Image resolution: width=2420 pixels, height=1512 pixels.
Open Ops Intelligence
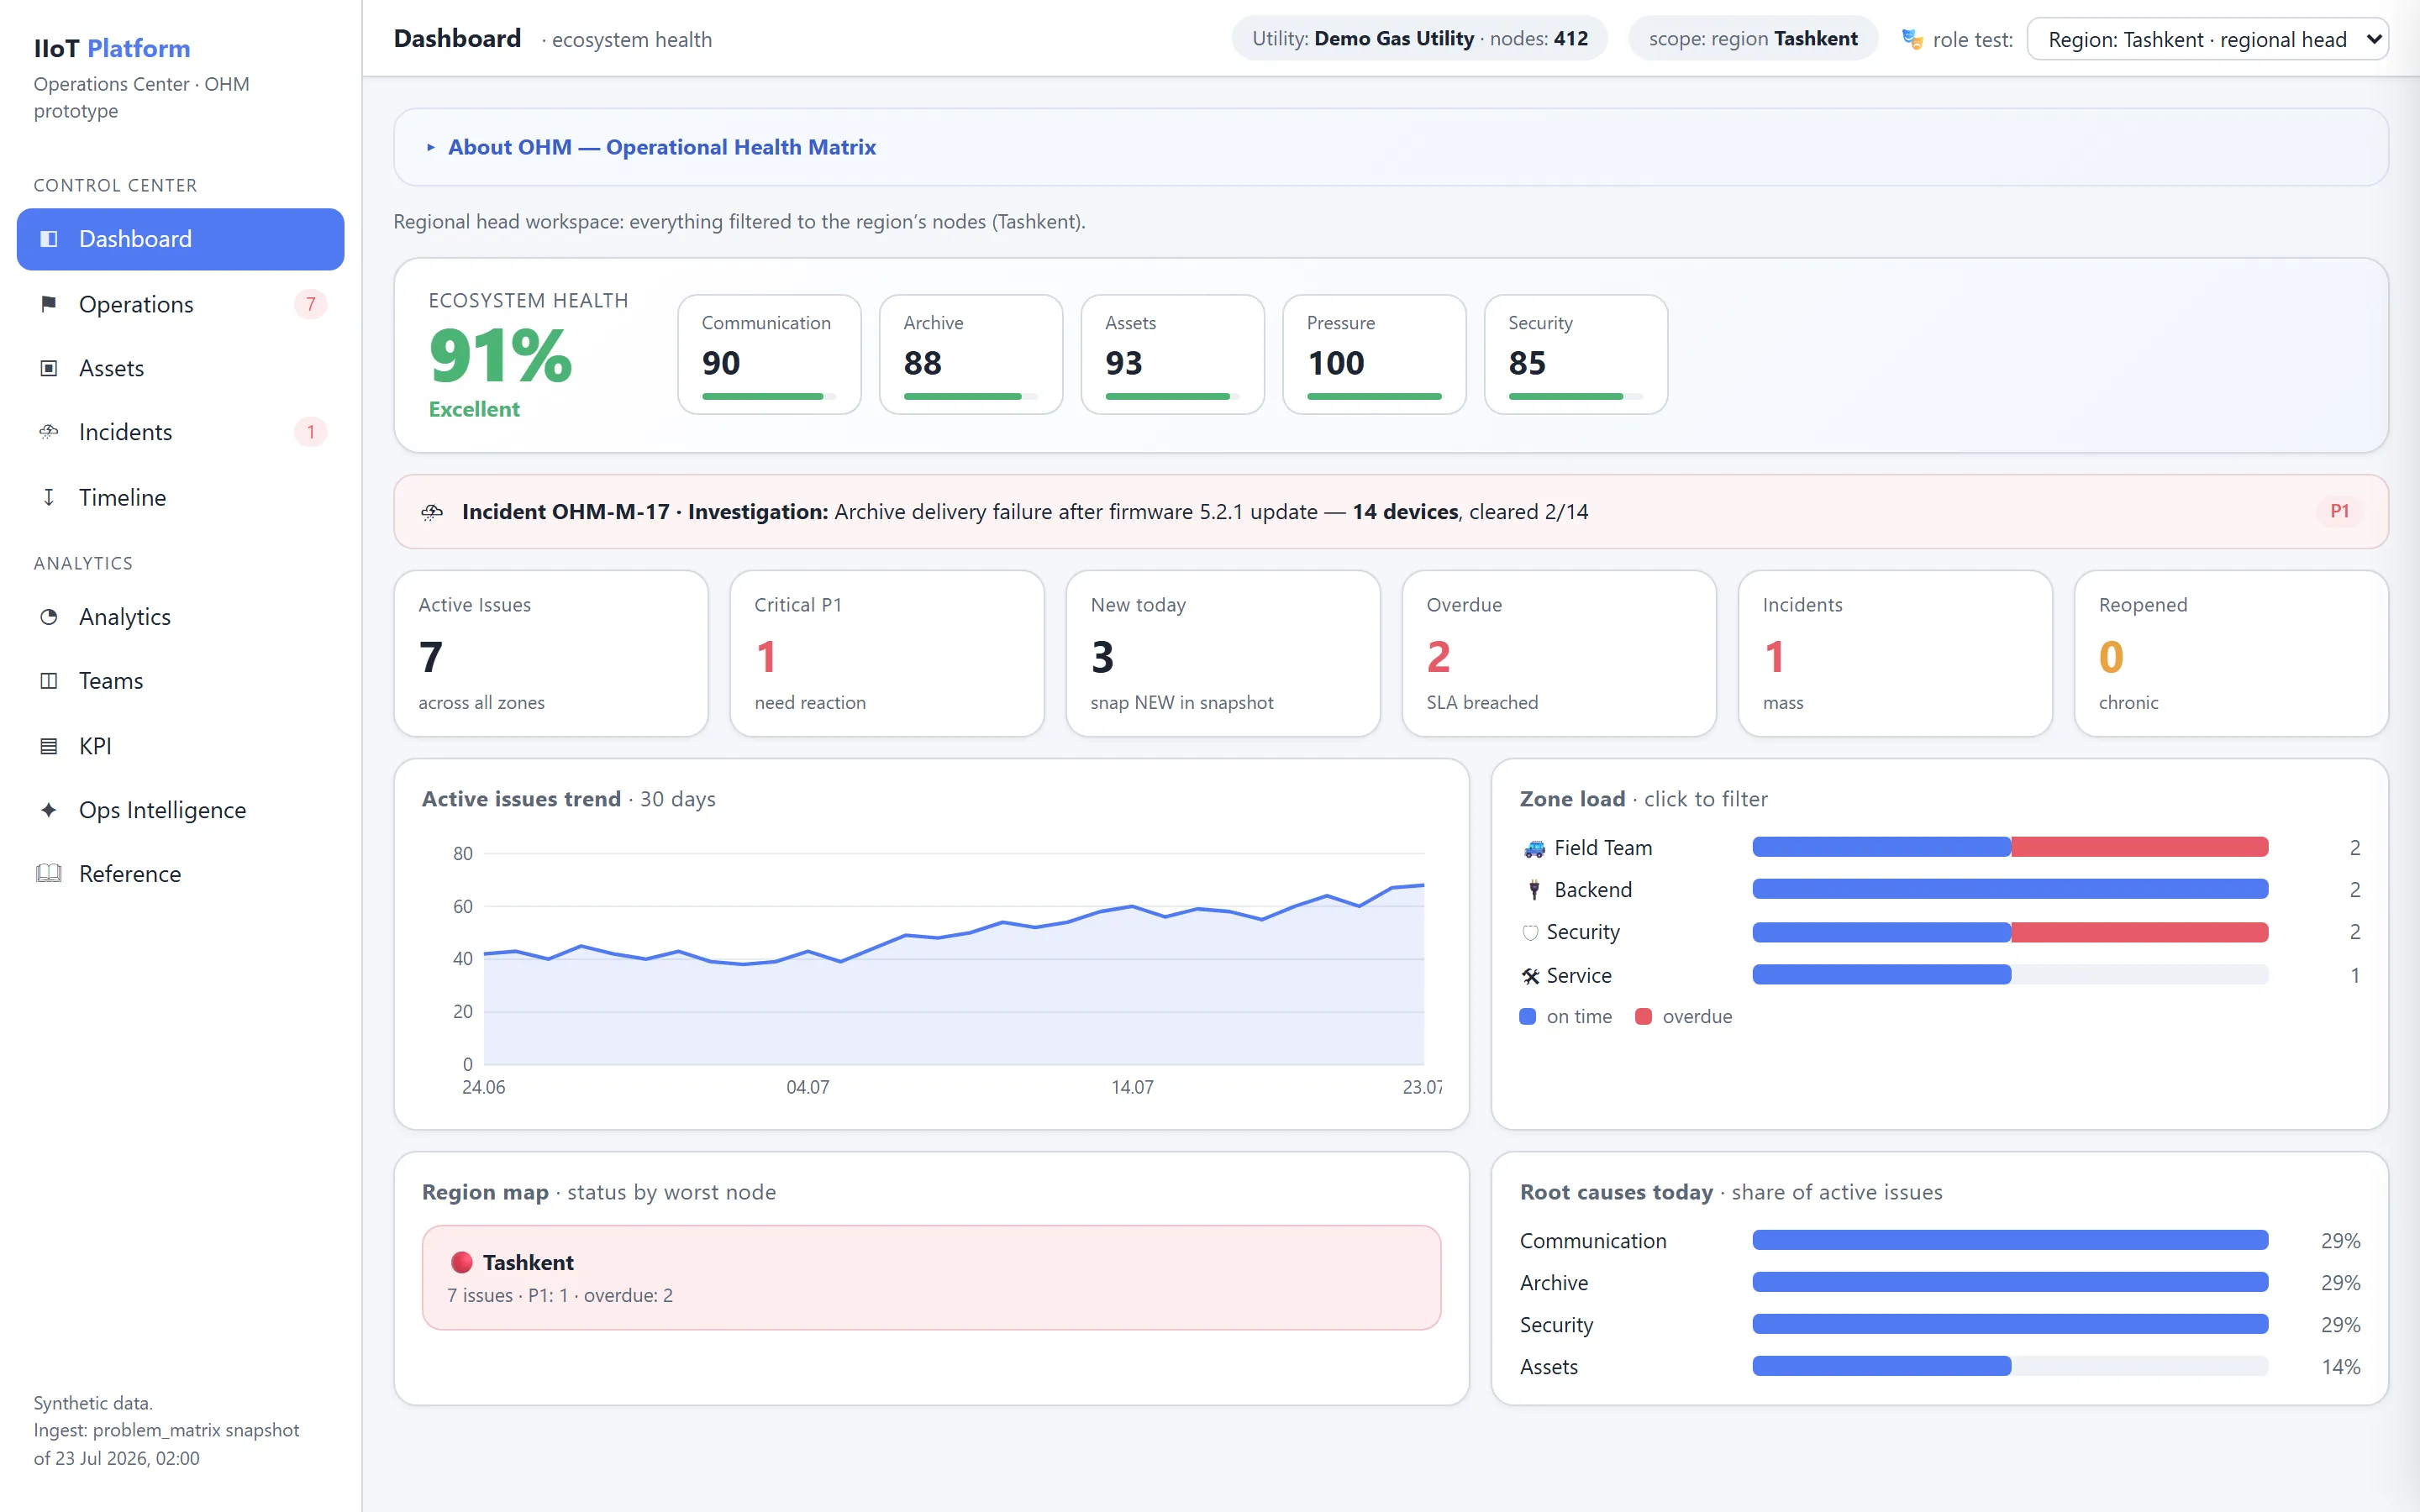click(x=180, y=810)
